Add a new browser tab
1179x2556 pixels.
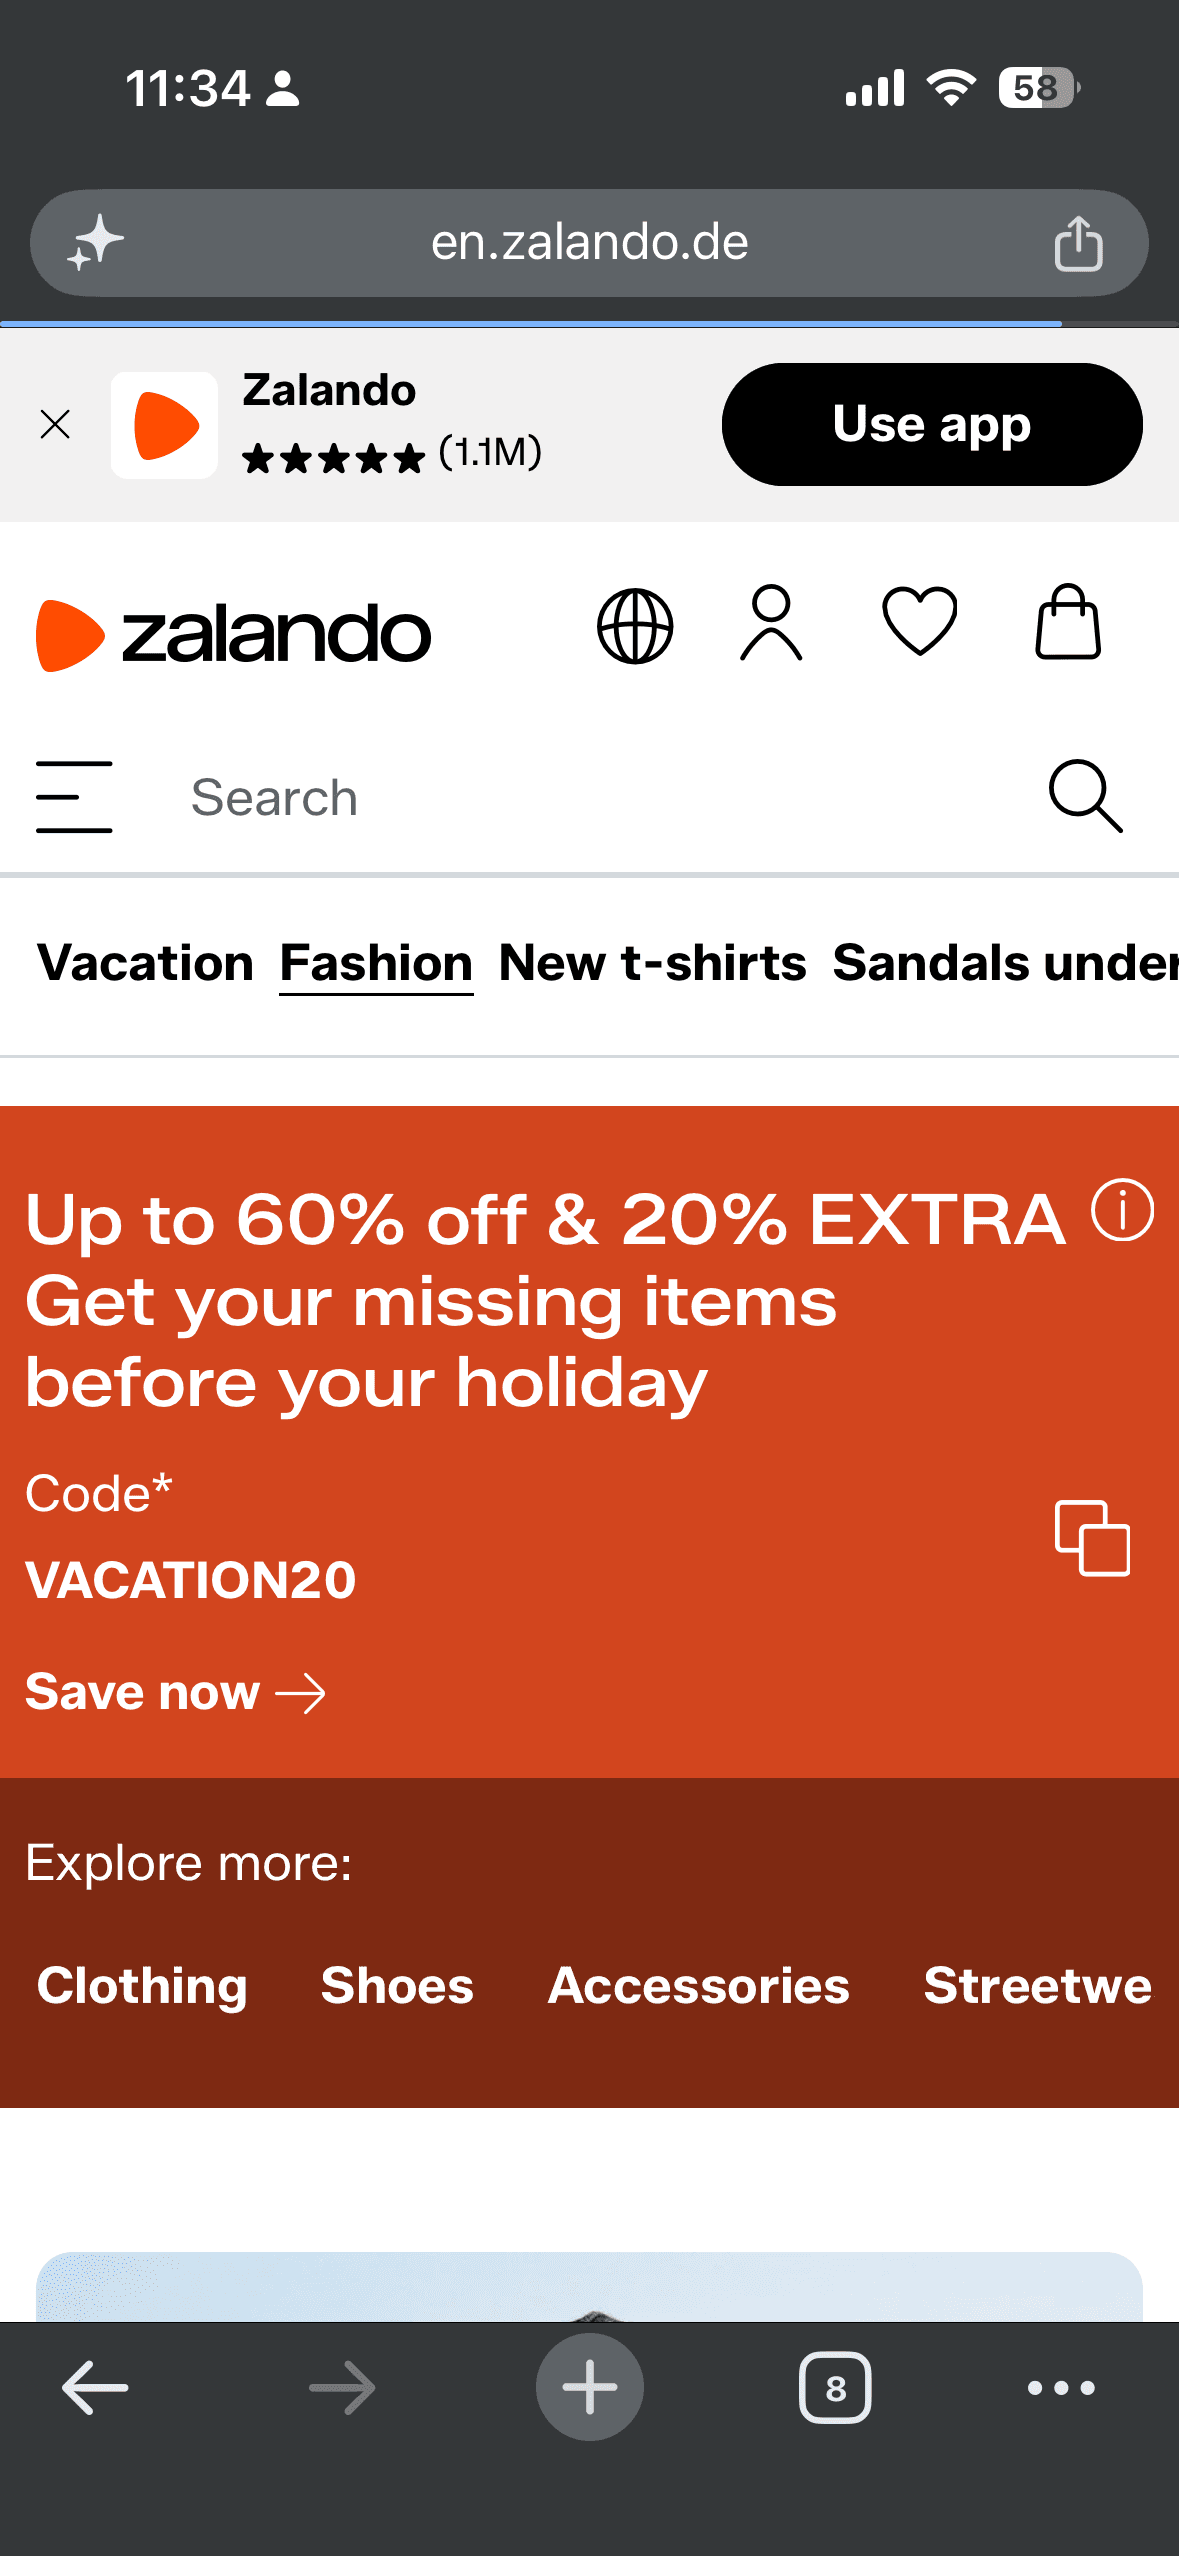pyautogui.click(x=589, y=2387)
